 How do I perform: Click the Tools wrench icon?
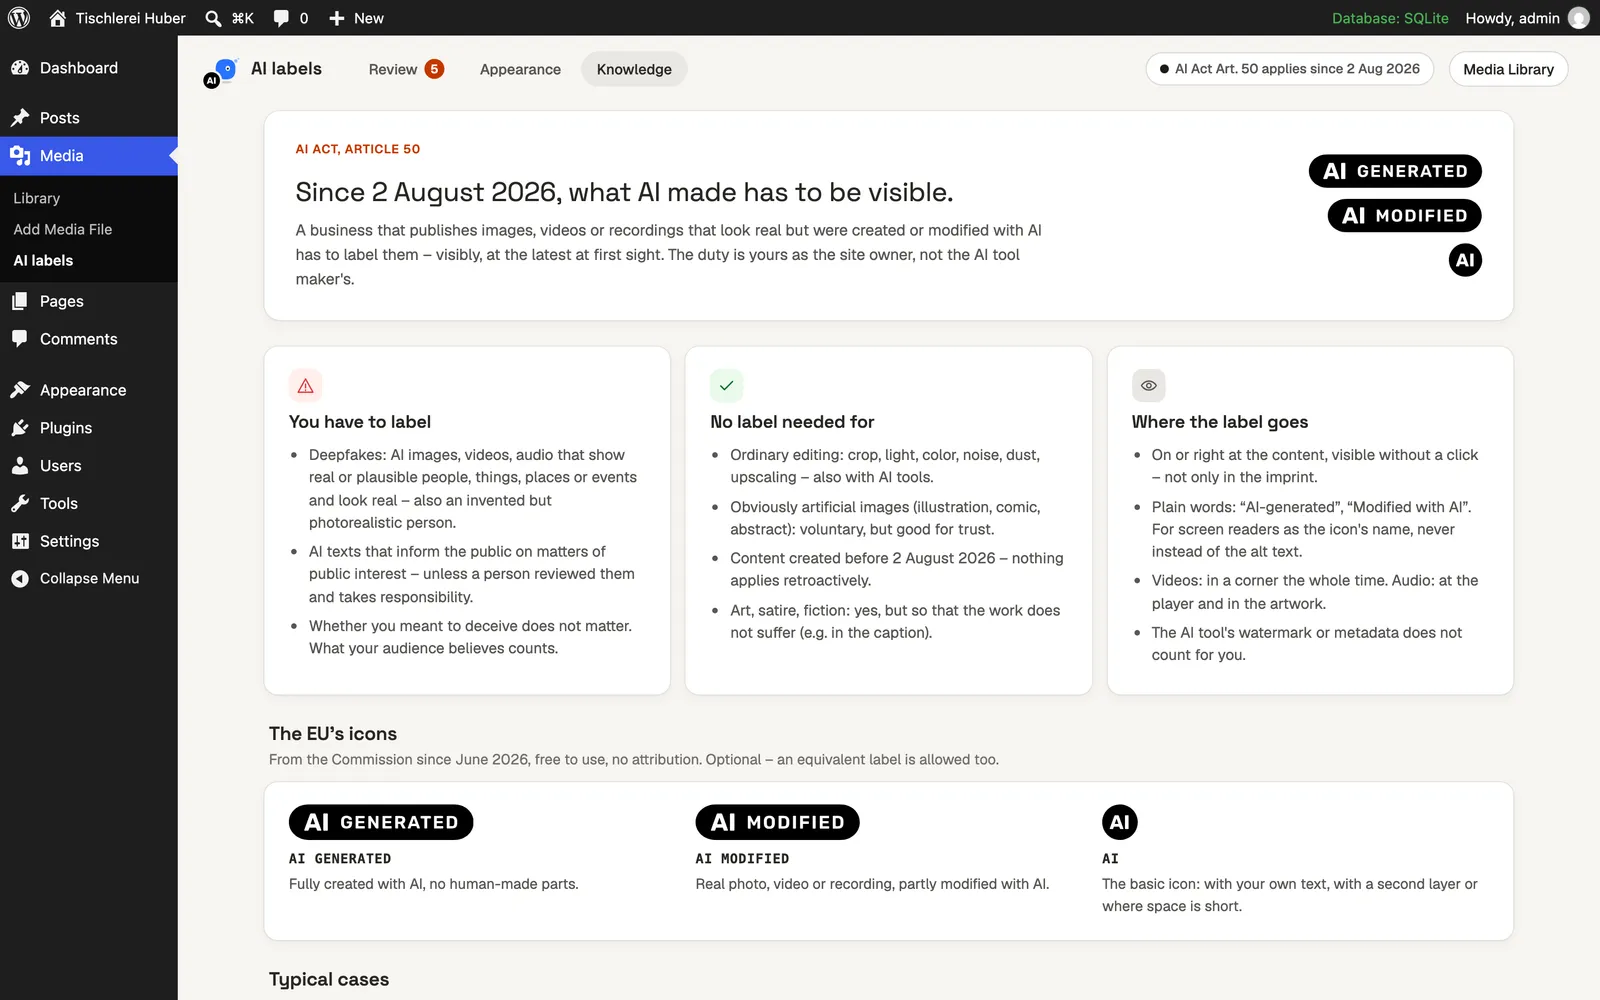pos(20,504)
